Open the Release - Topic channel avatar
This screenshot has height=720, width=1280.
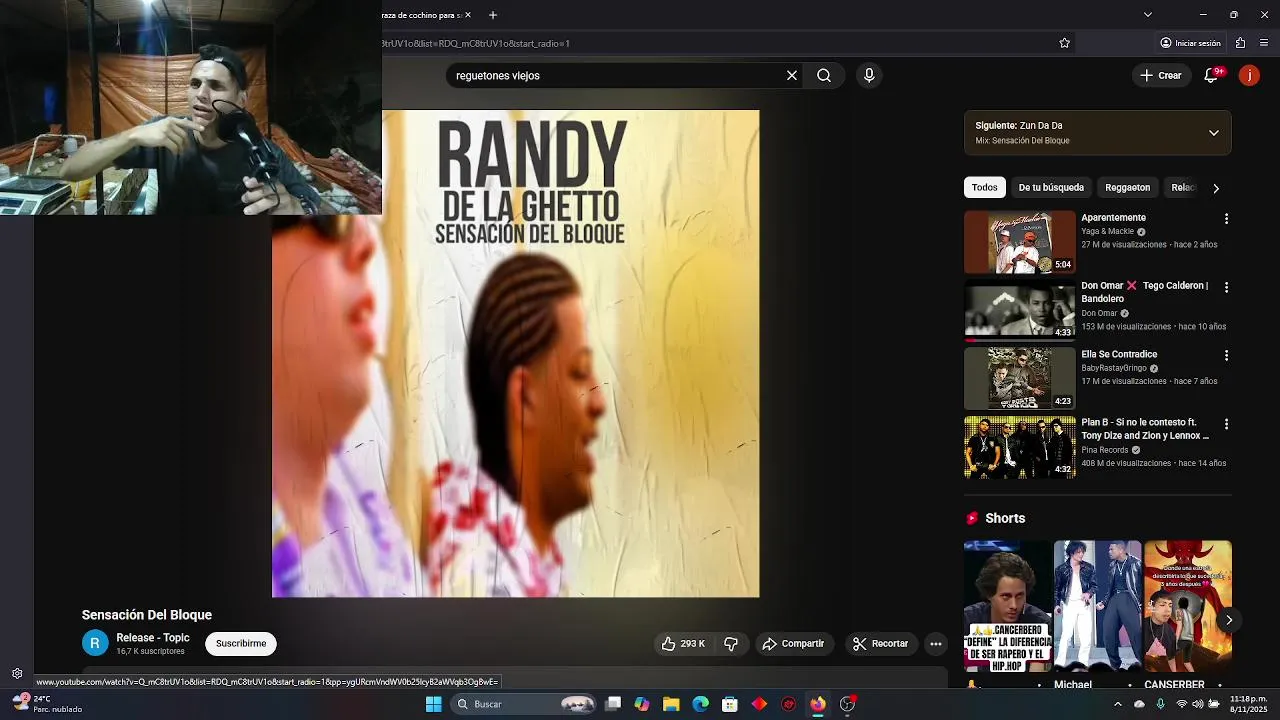[x=95, y=643]
